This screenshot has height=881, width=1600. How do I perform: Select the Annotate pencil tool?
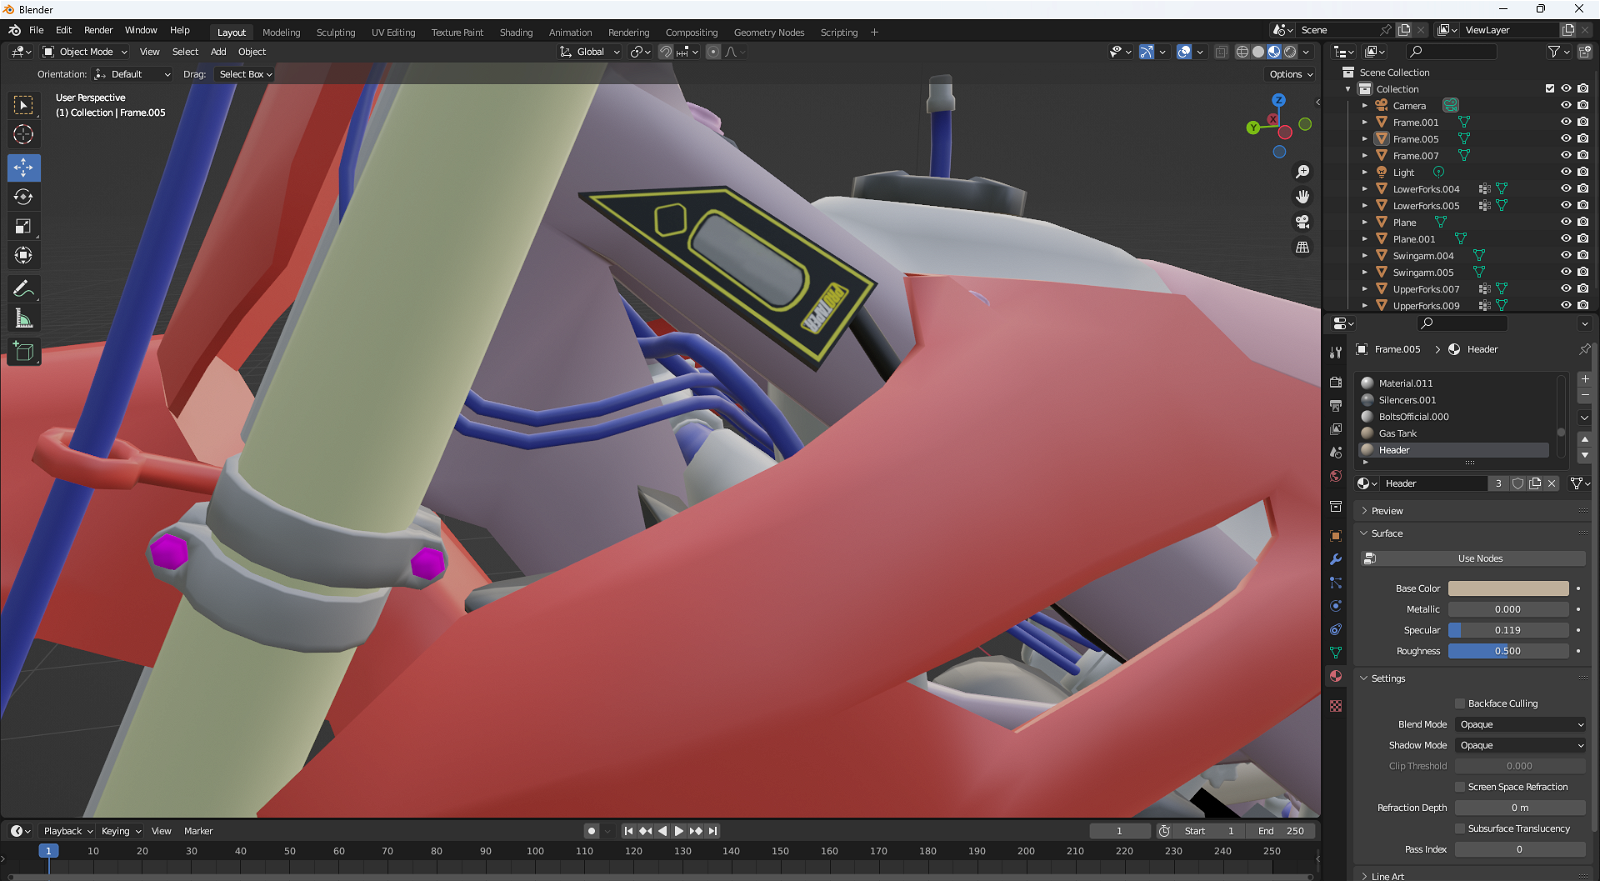23,289
